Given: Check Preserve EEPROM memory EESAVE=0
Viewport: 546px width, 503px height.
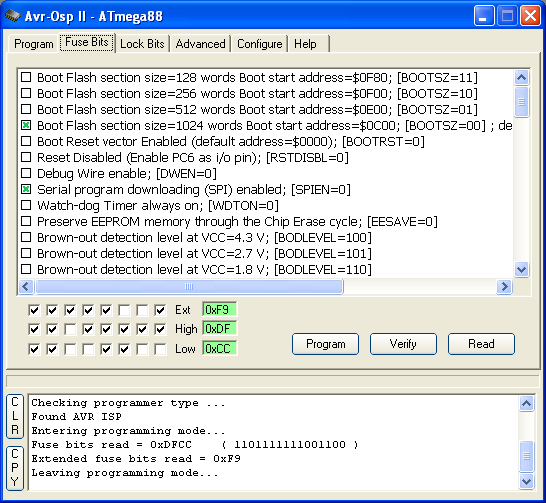Looking at the screenshot, I should click(26, 221).
